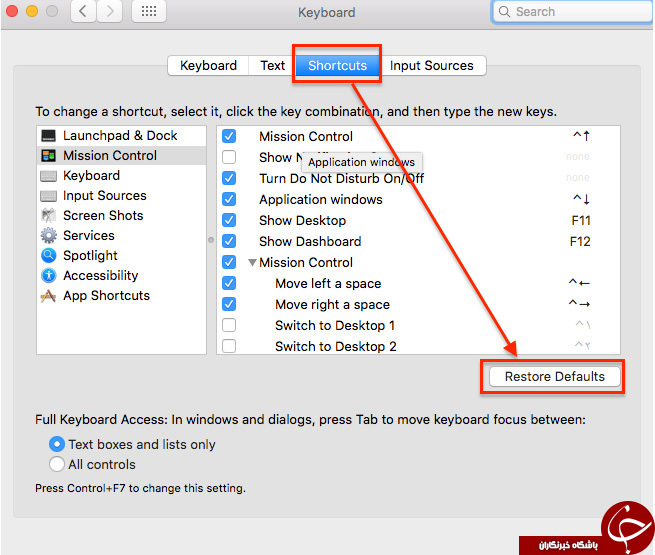The height and width of the screenshot is (555, 655).
Task: Click the F11 key for Show Desktop
Action: 581,220
